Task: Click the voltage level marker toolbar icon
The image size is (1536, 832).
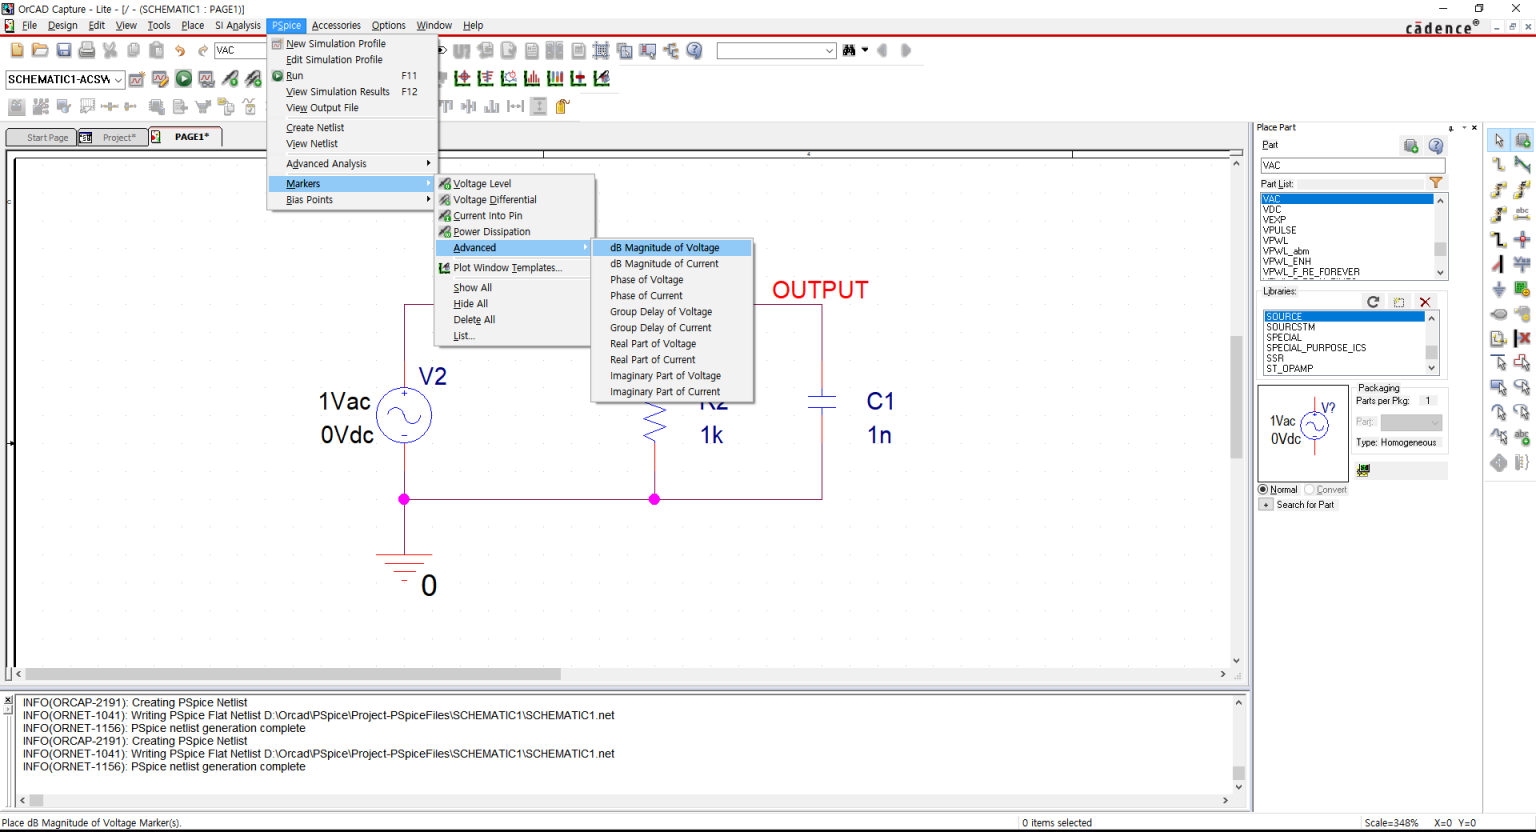Action: pos(230,78)
